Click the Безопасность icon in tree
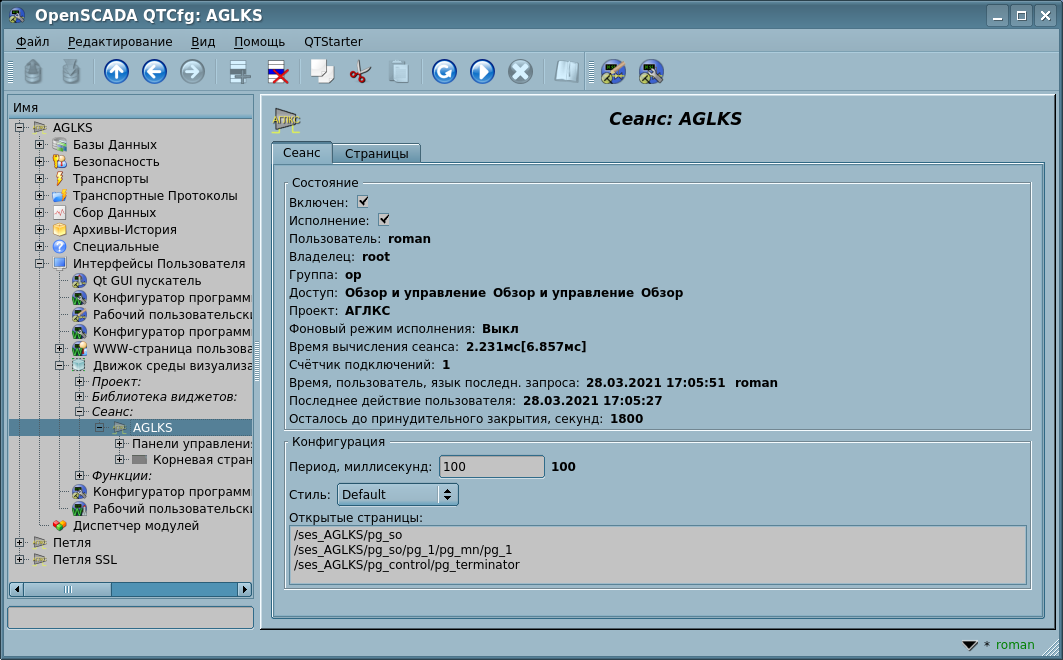 tap(60, 161)
